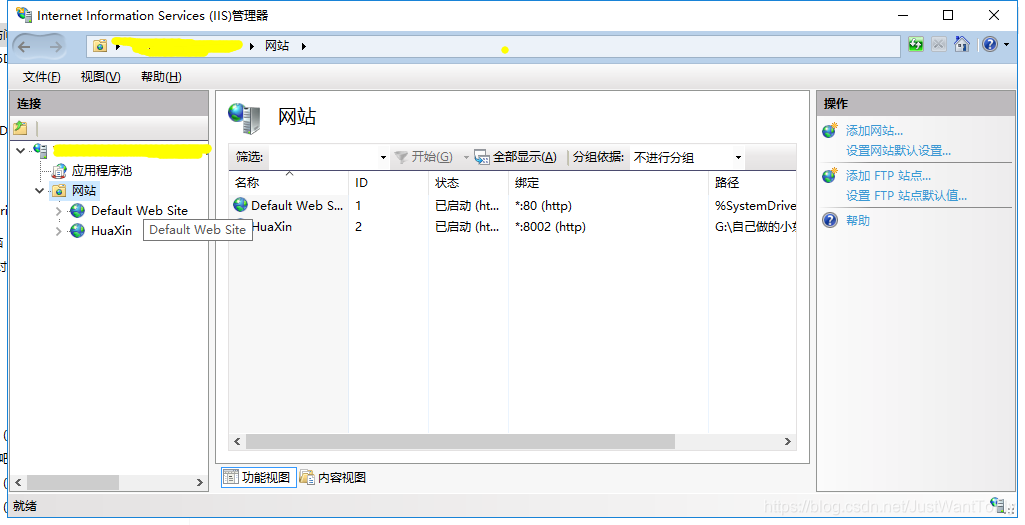Click the connect icon in the 连接 panel toolbar

point(20,128)
